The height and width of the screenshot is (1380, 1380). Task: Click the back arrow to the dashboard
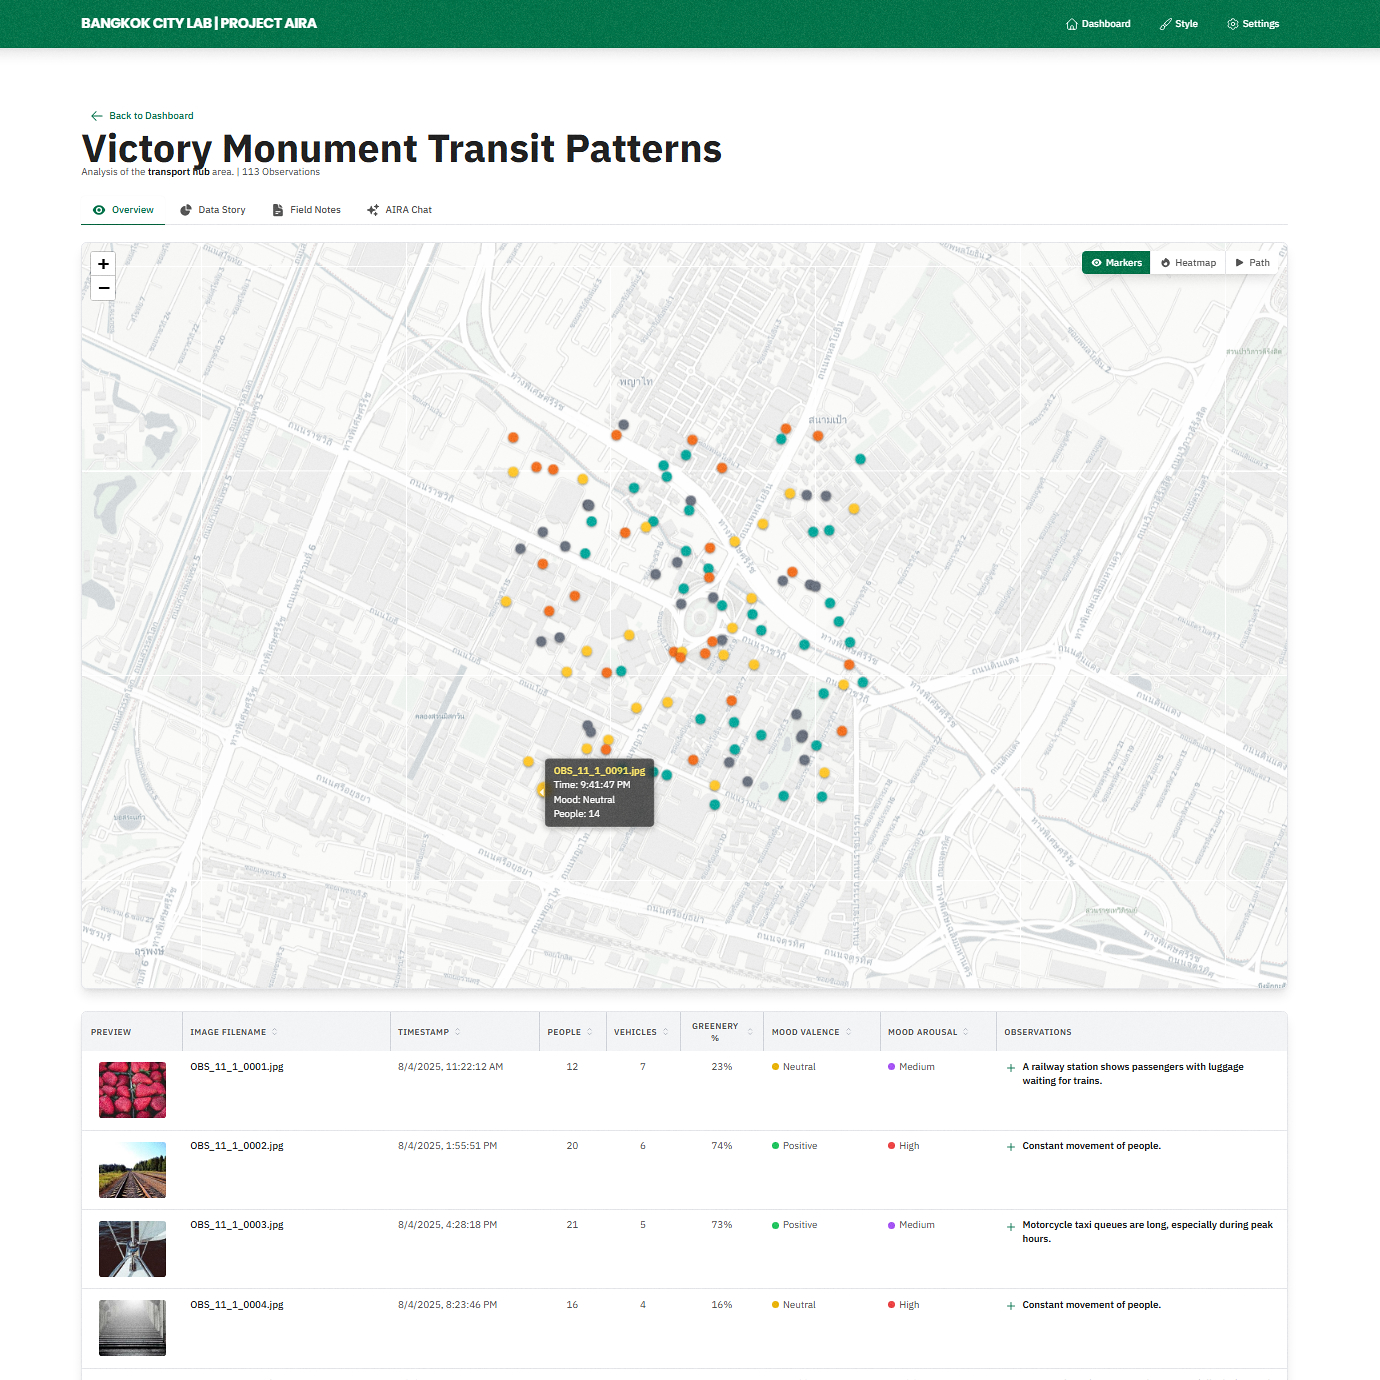pyautogui.click(x=96, y=116)
